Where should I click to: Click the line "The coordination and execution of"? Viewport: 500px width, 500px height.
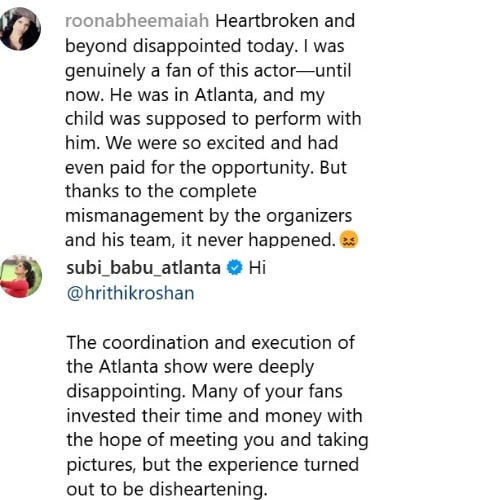[x=211, y=343]
